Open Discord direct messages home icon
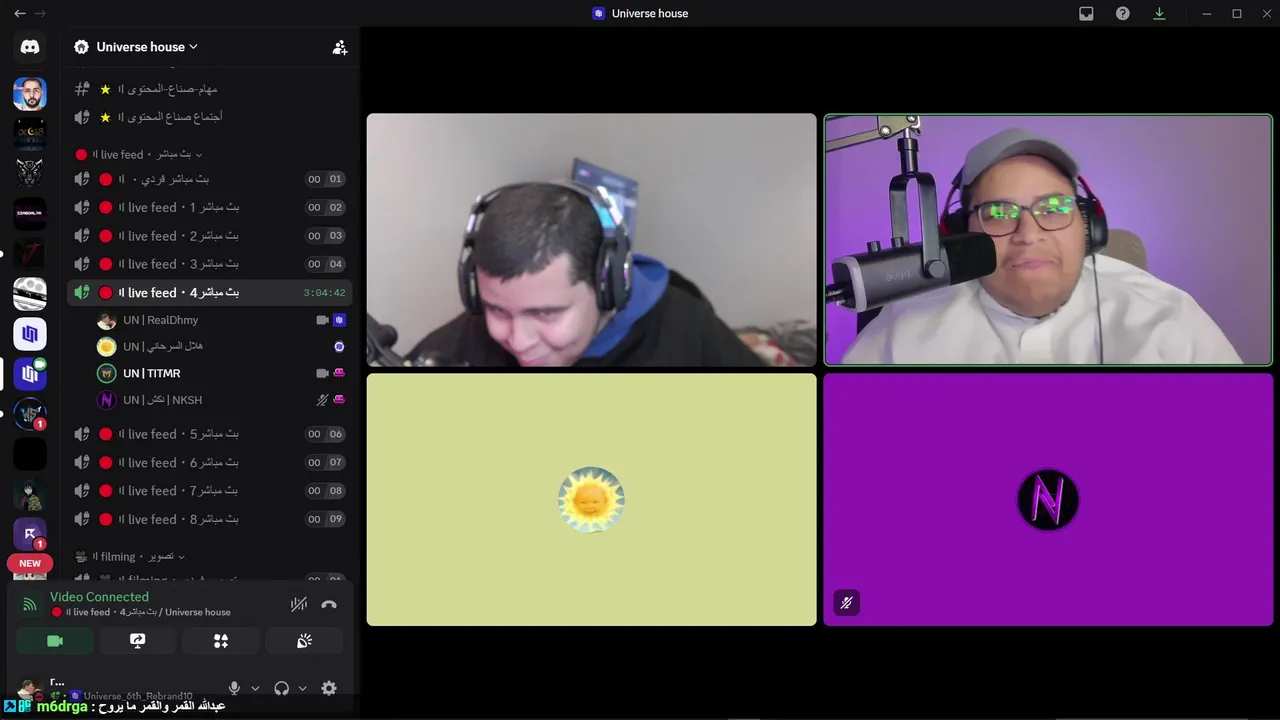Screen dimensions: 1280x720 [30, 47]
